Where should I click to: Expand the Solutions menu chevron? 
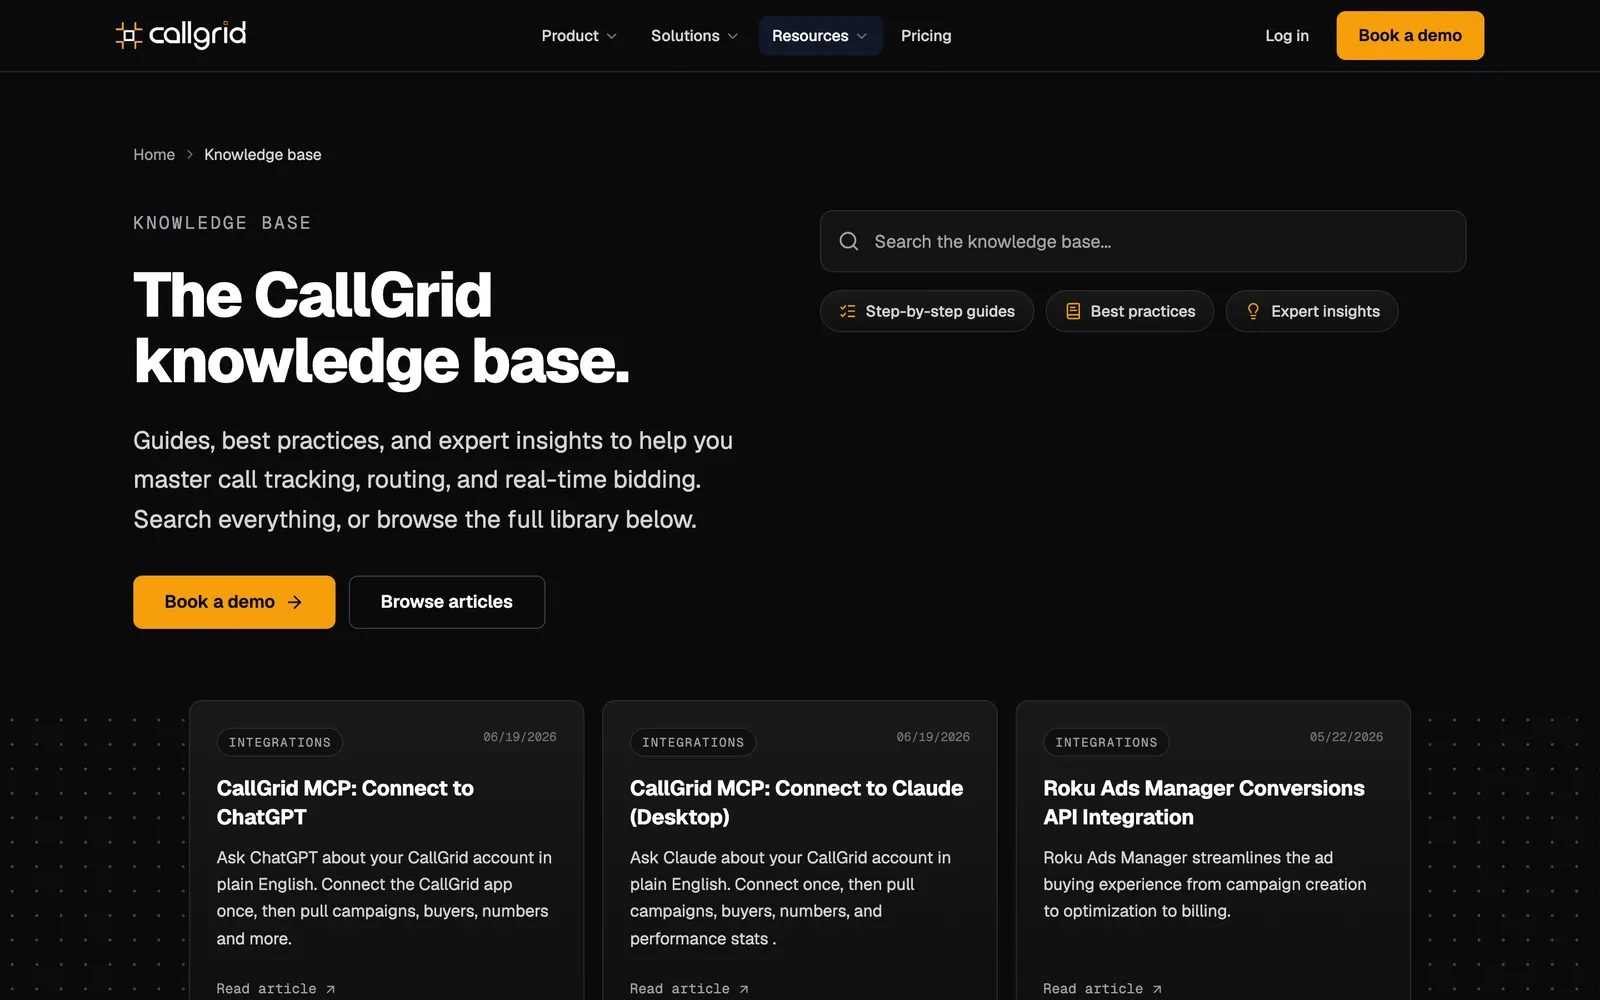pos(733,36)
